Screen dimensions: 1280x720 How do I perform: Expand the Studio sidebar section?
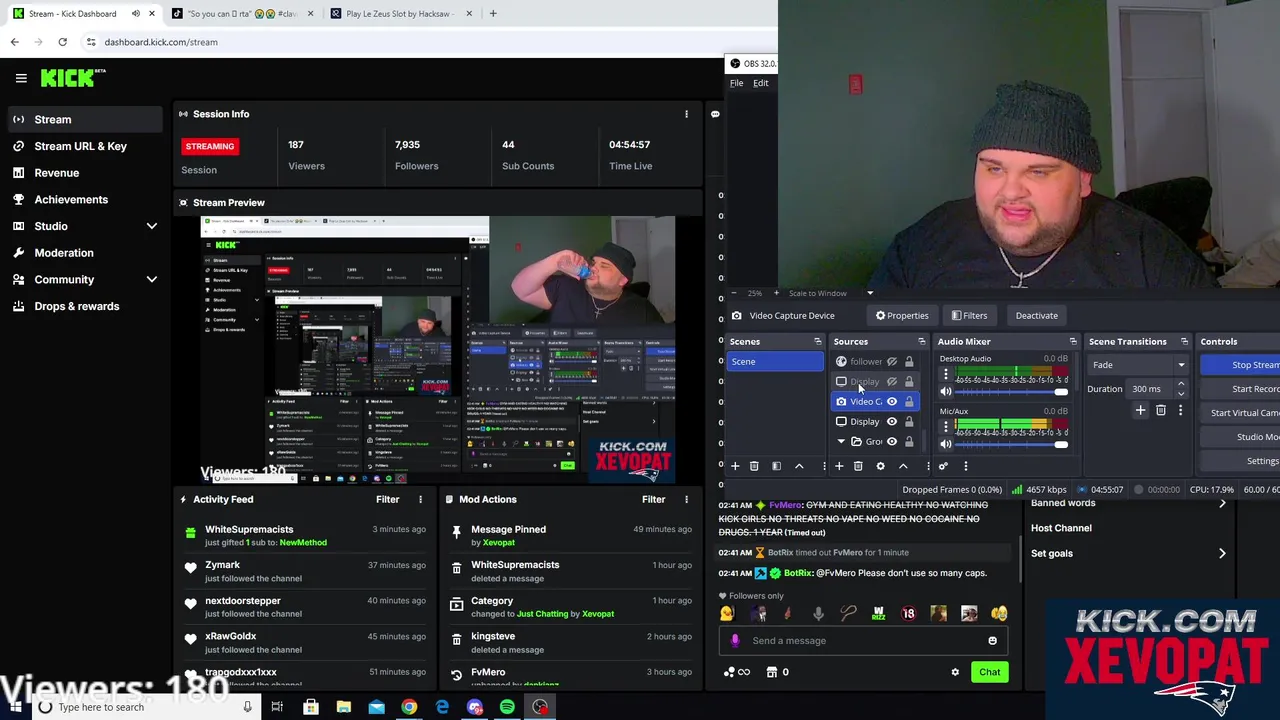[x=152, y=227]
